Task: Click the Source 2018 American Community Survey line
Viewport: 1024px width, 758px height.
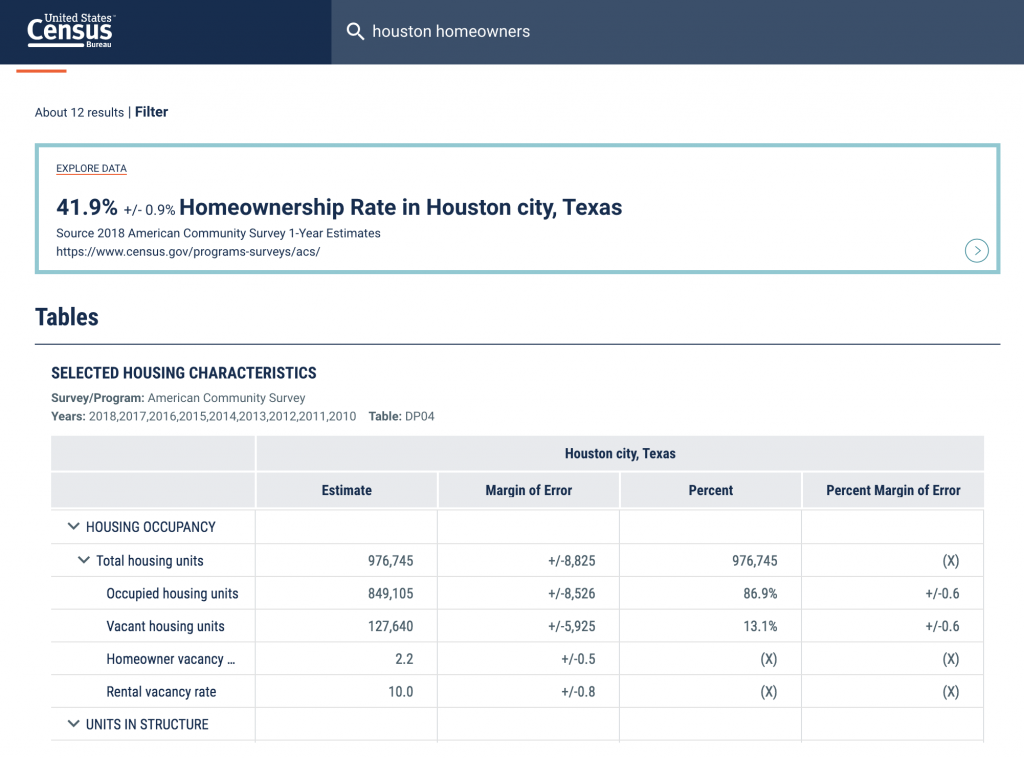Action: coord(218,233)
